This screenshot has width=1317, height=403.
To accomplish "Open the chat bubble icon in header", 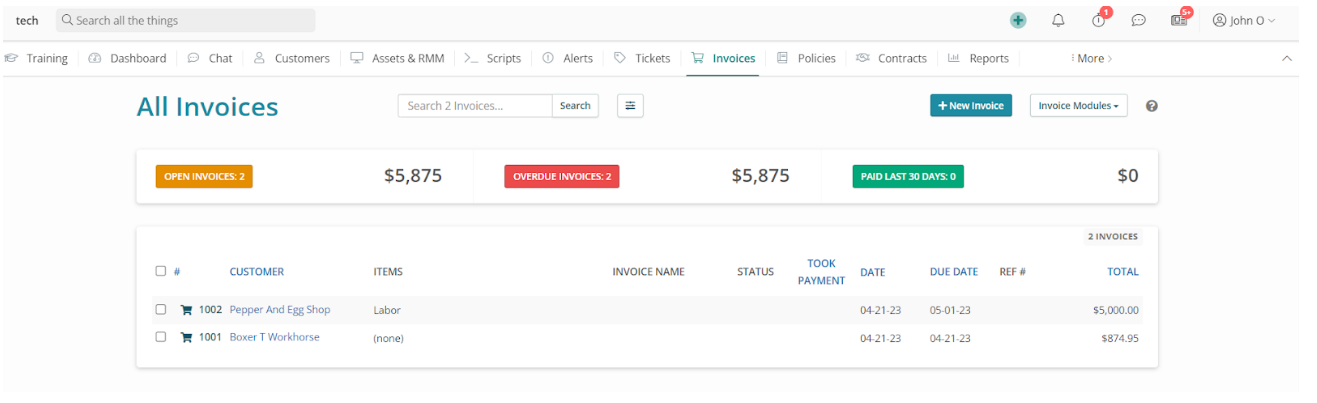I will [1138, 20].
